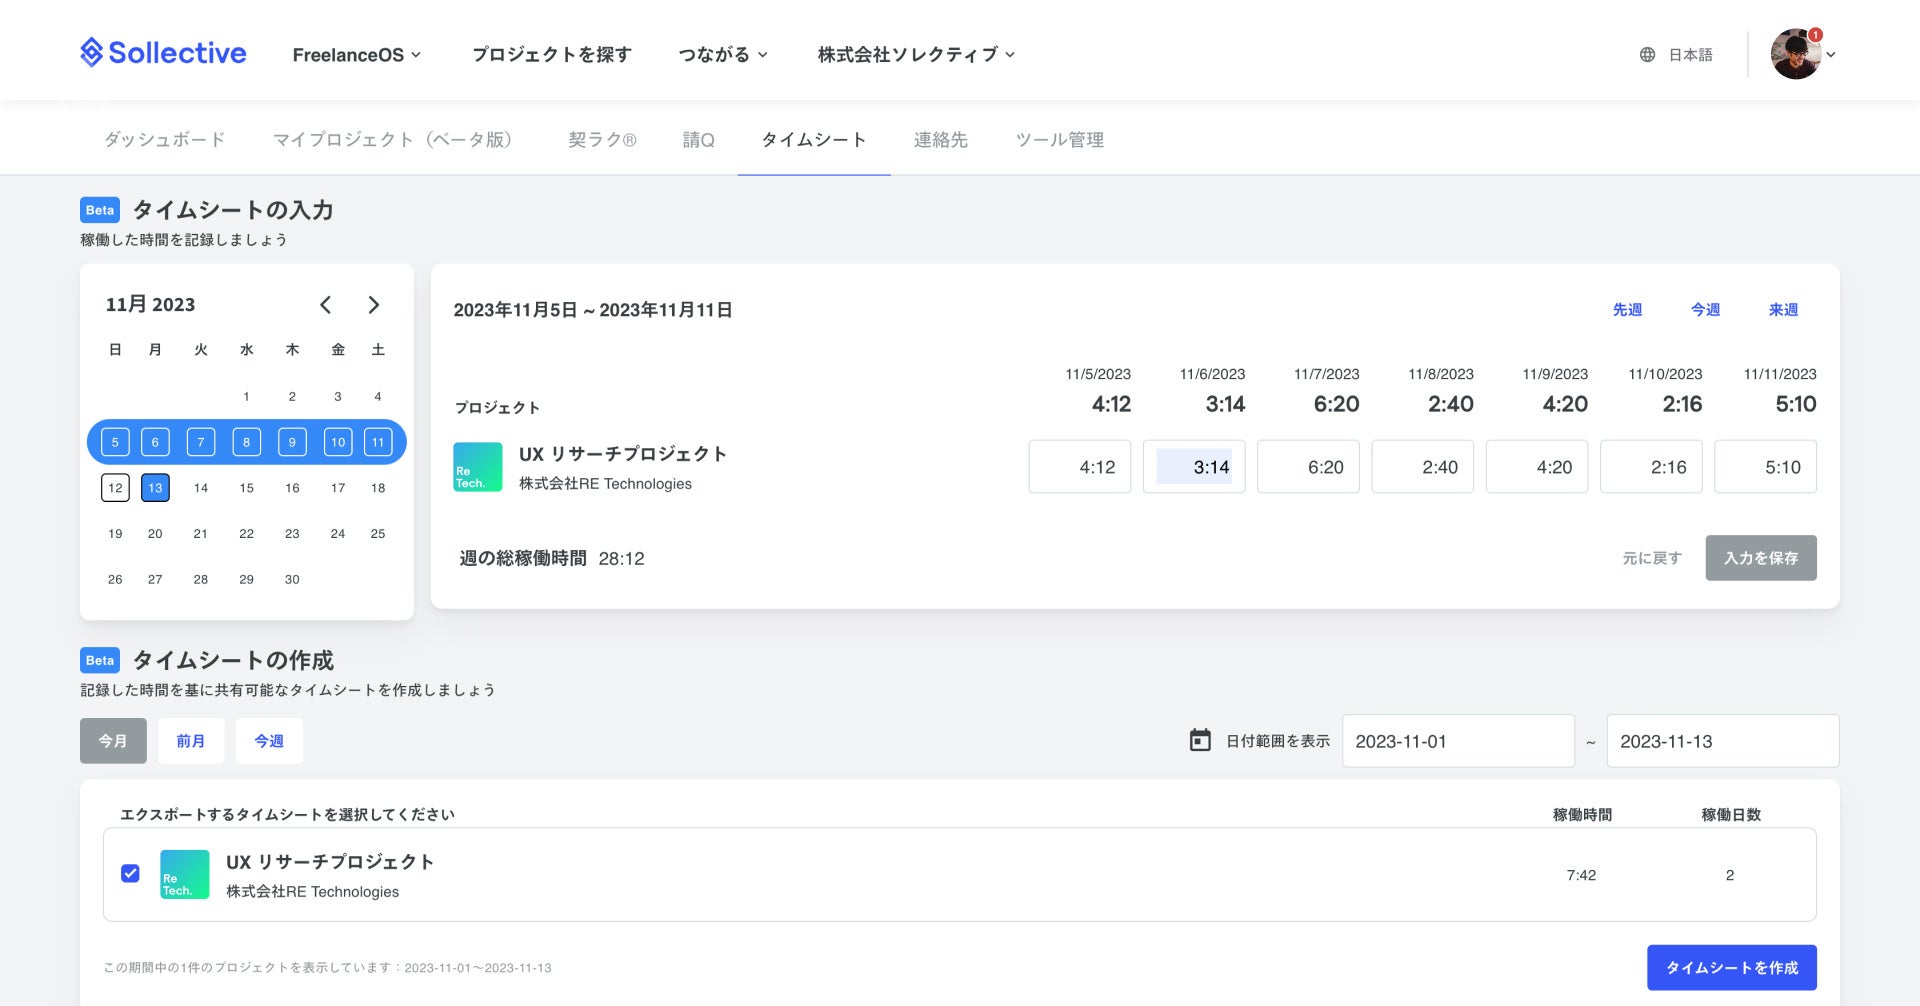1920x1006 pixels.
Task: Go to next month in calendar
Action: coord(374,305)
